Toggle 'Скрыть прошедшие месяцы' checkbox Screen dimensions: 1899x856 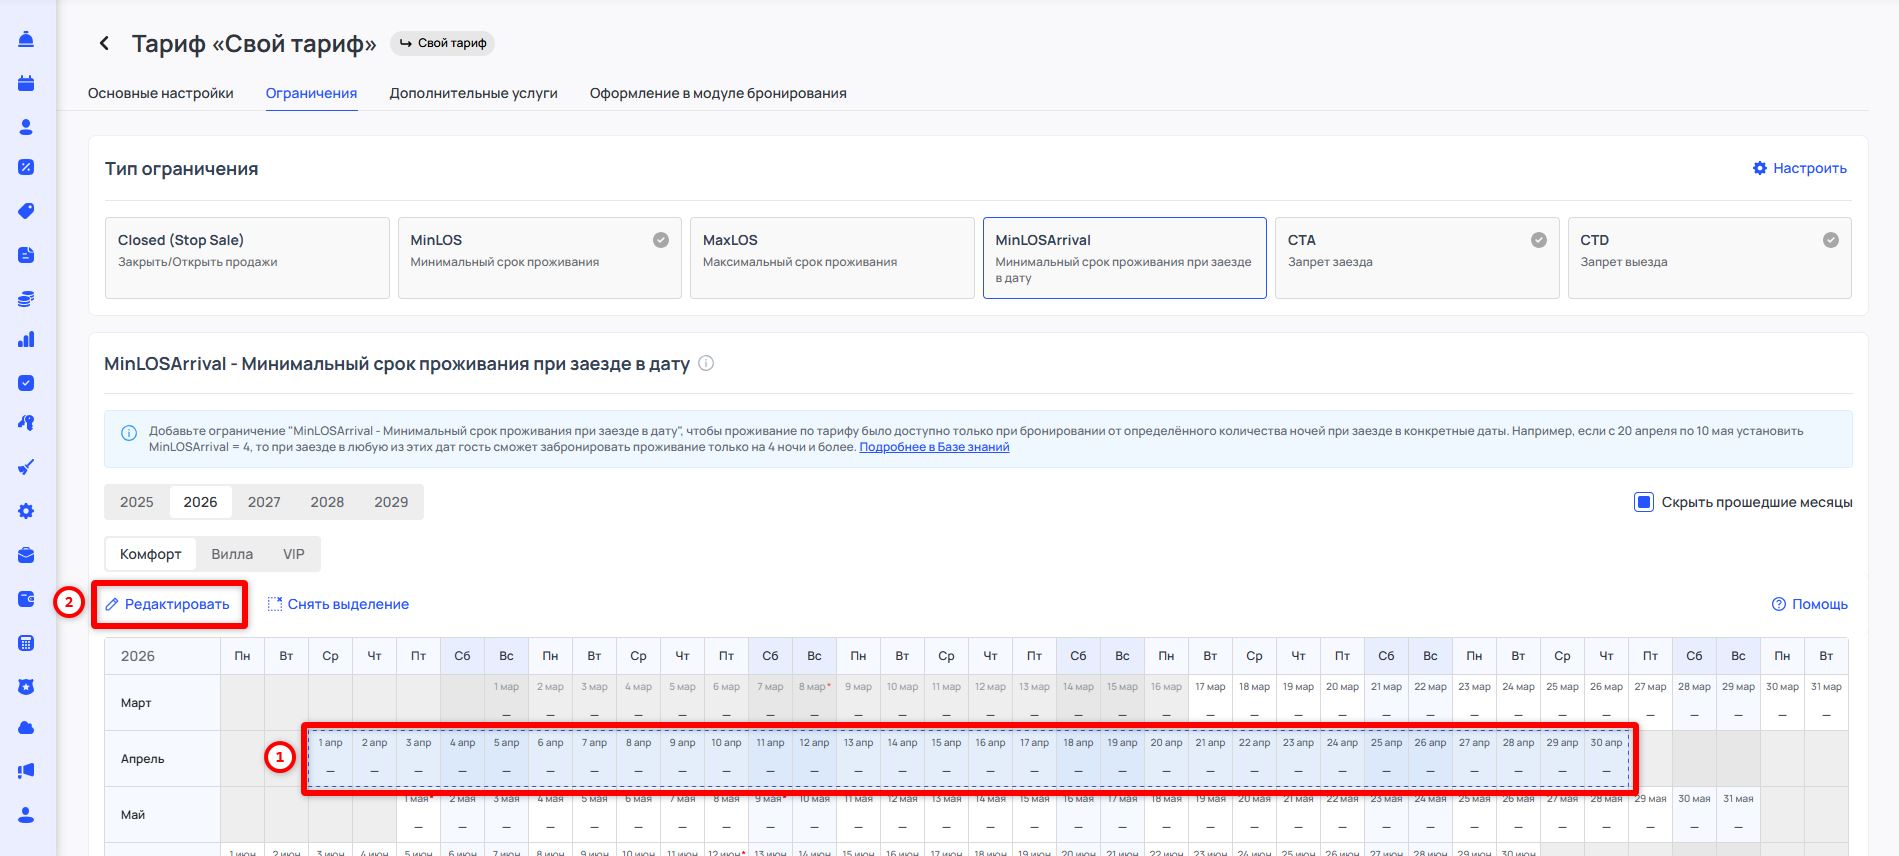(1643, 502)
